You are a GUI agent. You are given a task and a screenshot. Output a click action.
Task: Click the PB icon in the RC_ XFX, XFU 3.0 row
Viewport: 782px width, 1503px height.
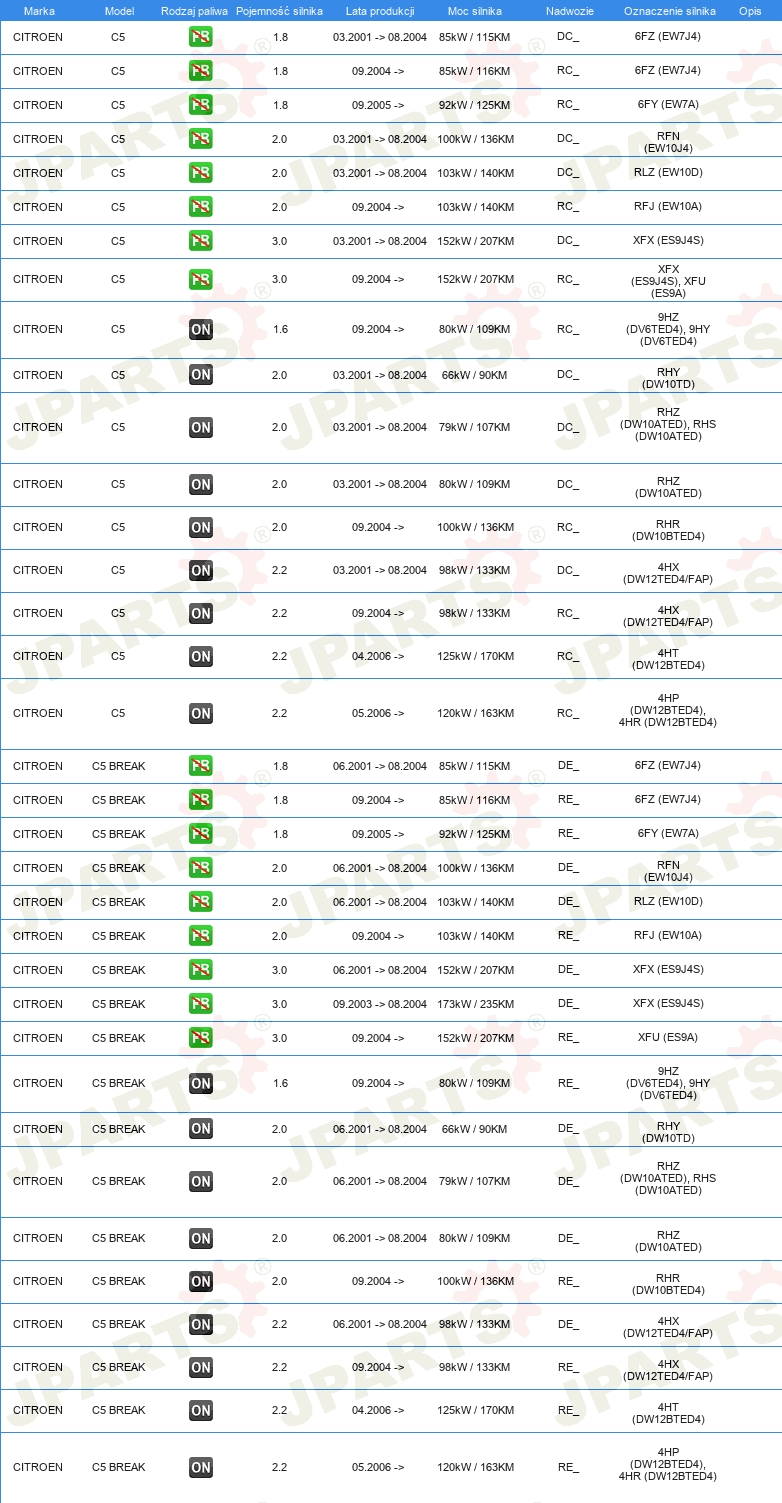coord(200,279)
